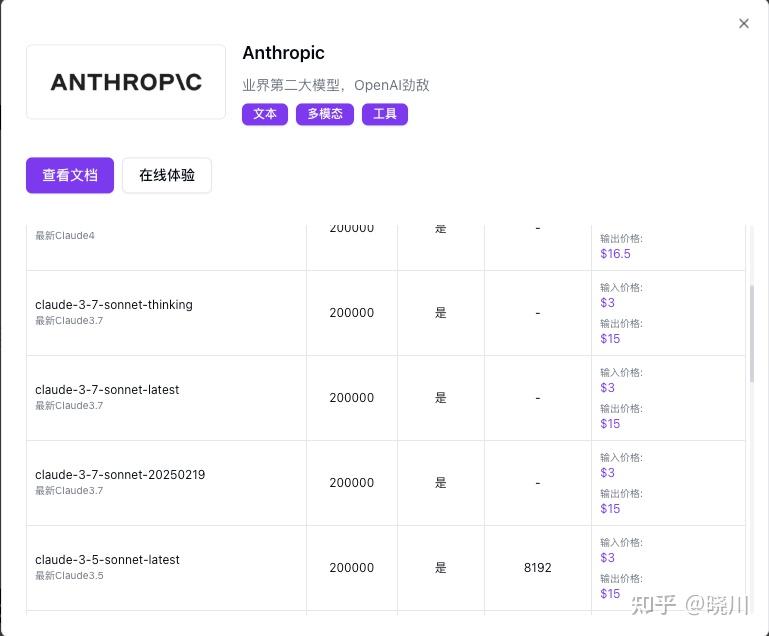The height and width of the screenshot is (636, 769).
Task: Click 最新Claude3.7 under claude-3-7-sonnet-latest
Action: coord(69,406)
